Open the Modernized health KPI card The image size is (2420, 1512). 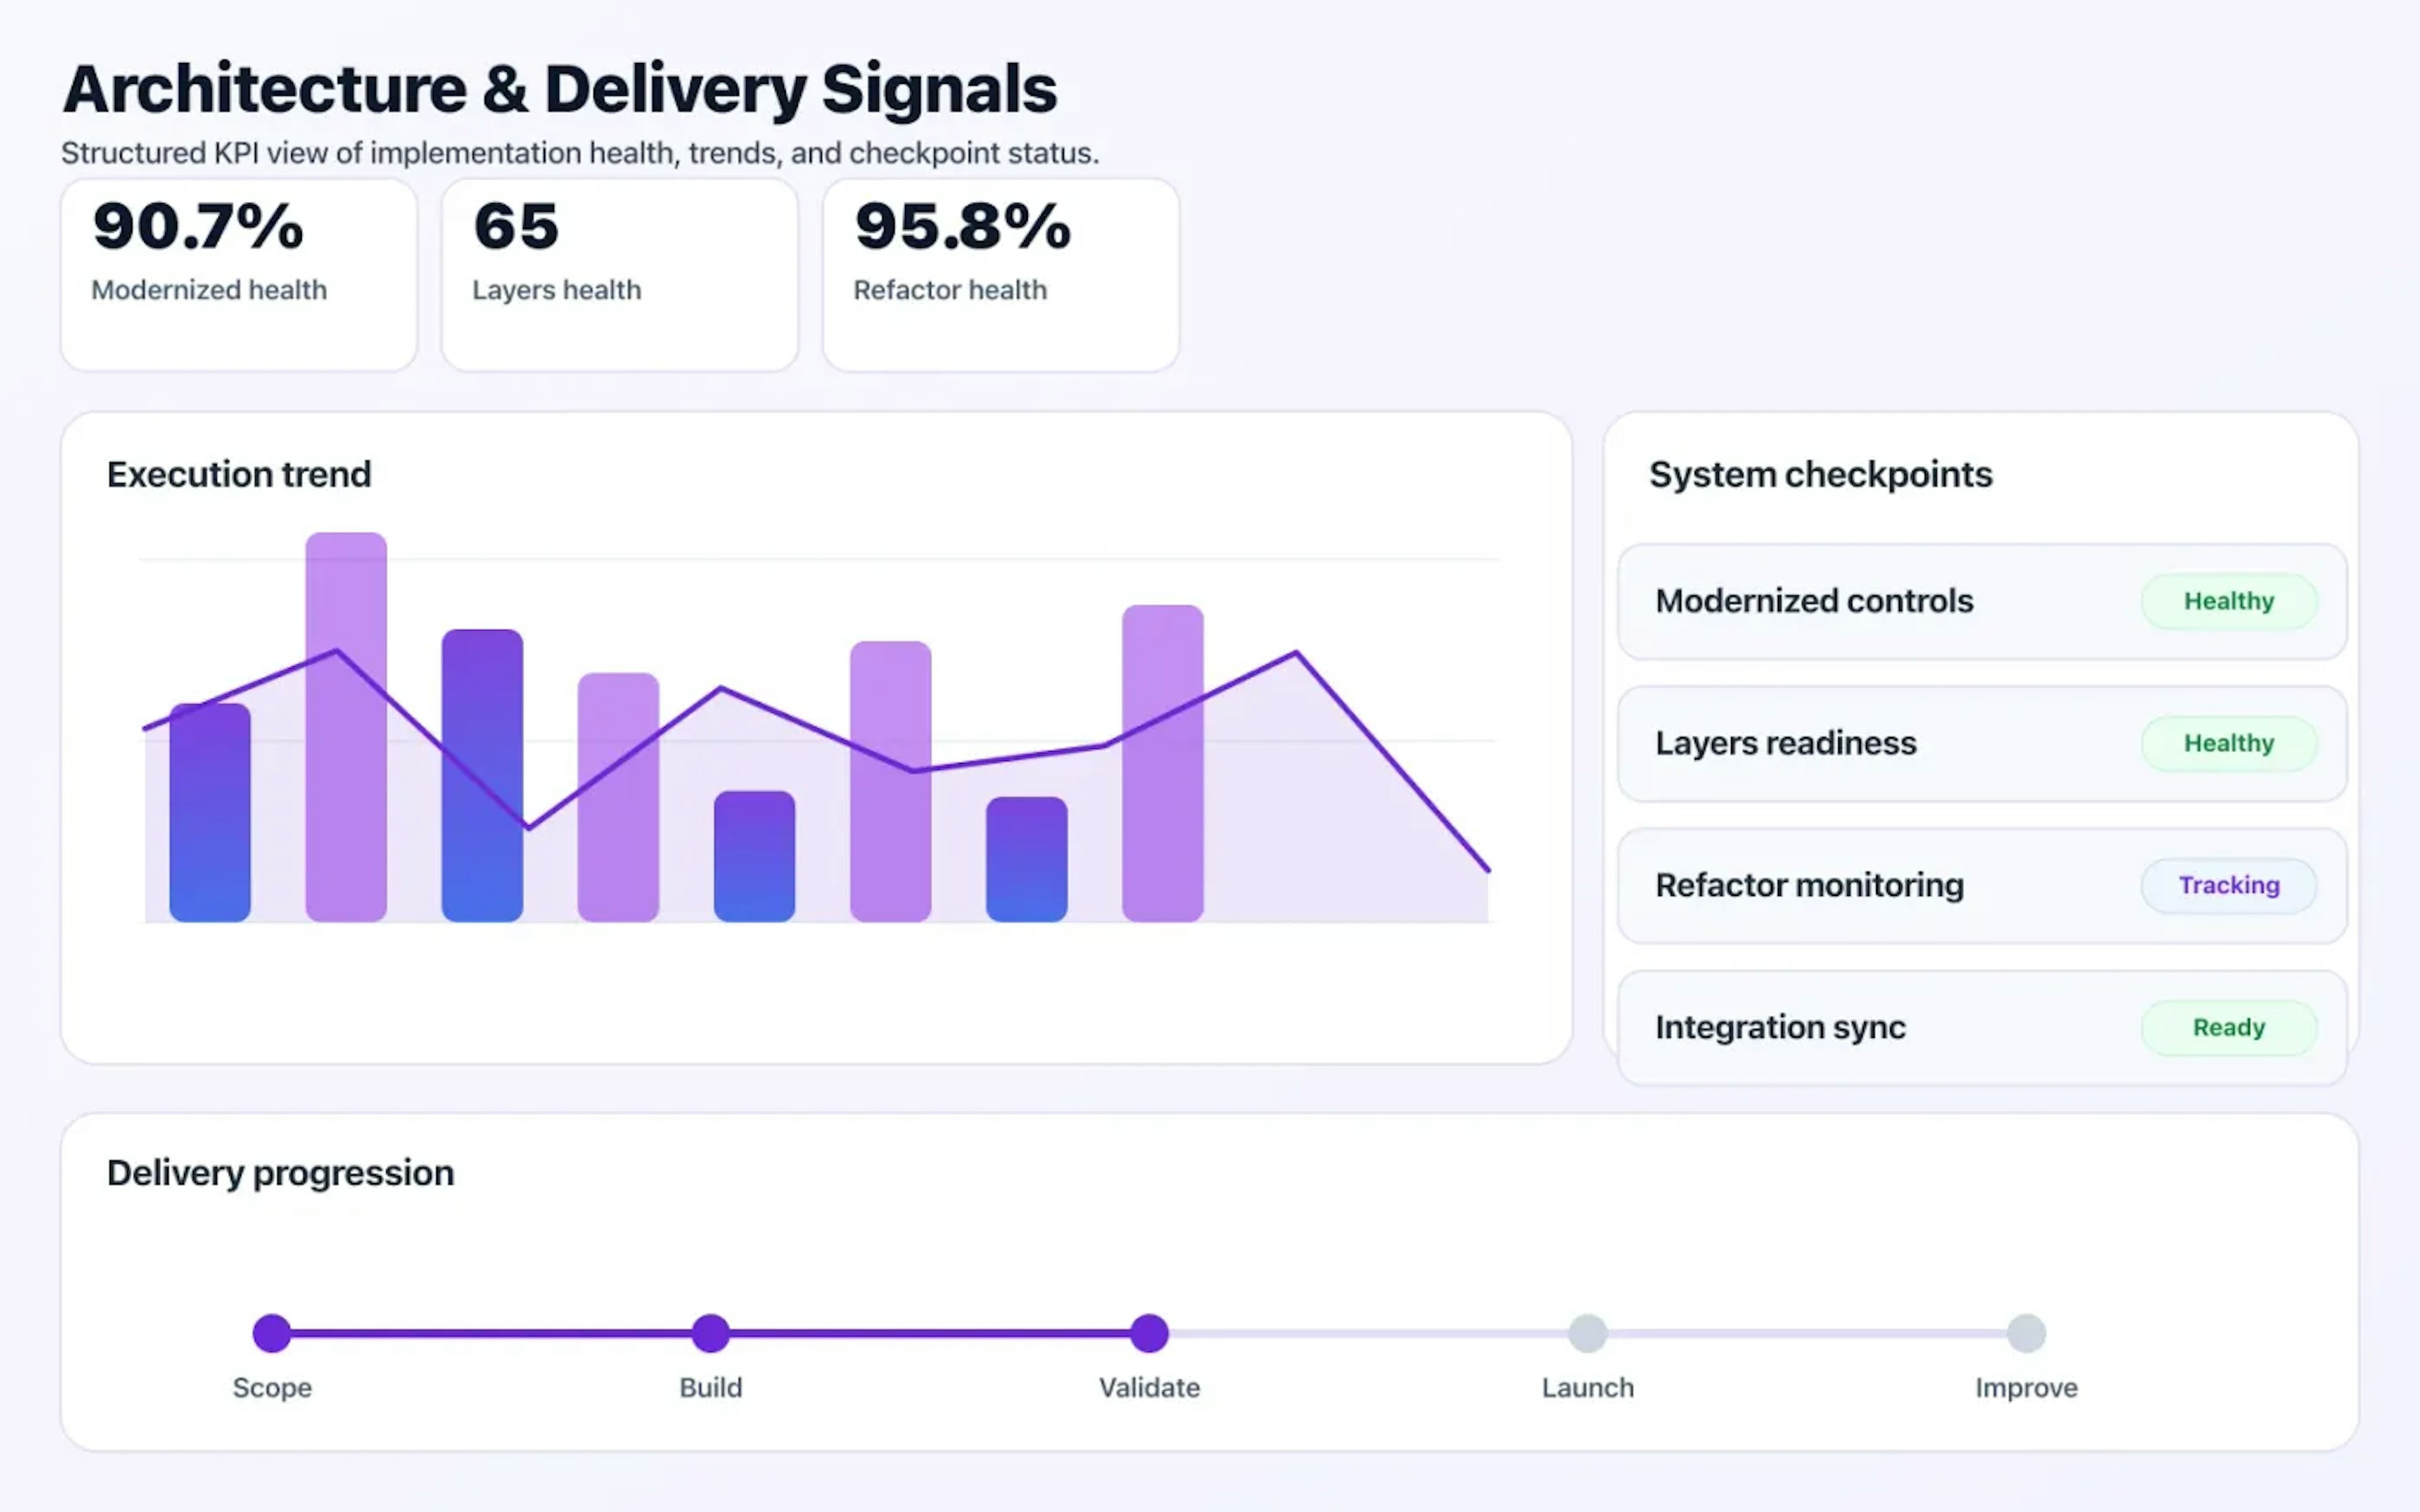[238, 272]
